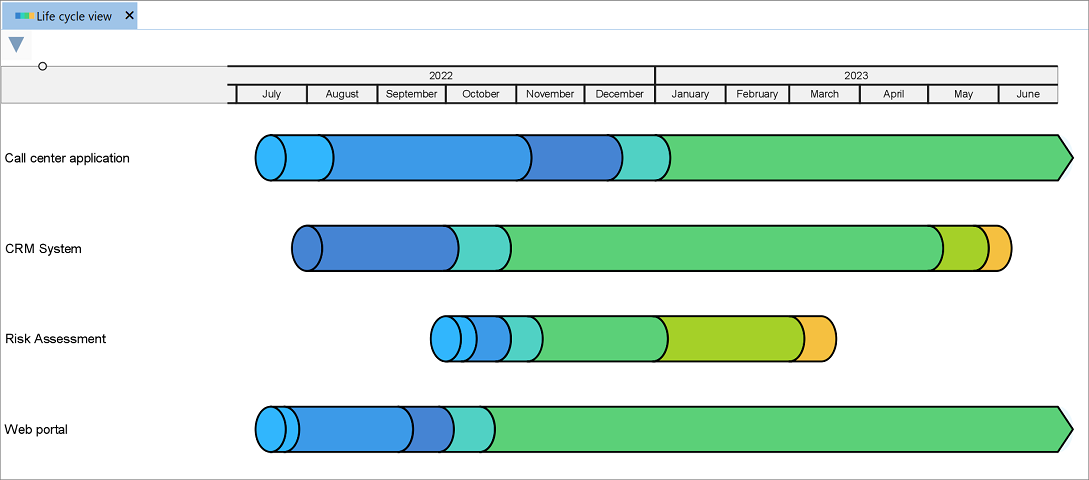Select the Call center application row label
Screen dimensions: 1089x480
coord(67,158)
